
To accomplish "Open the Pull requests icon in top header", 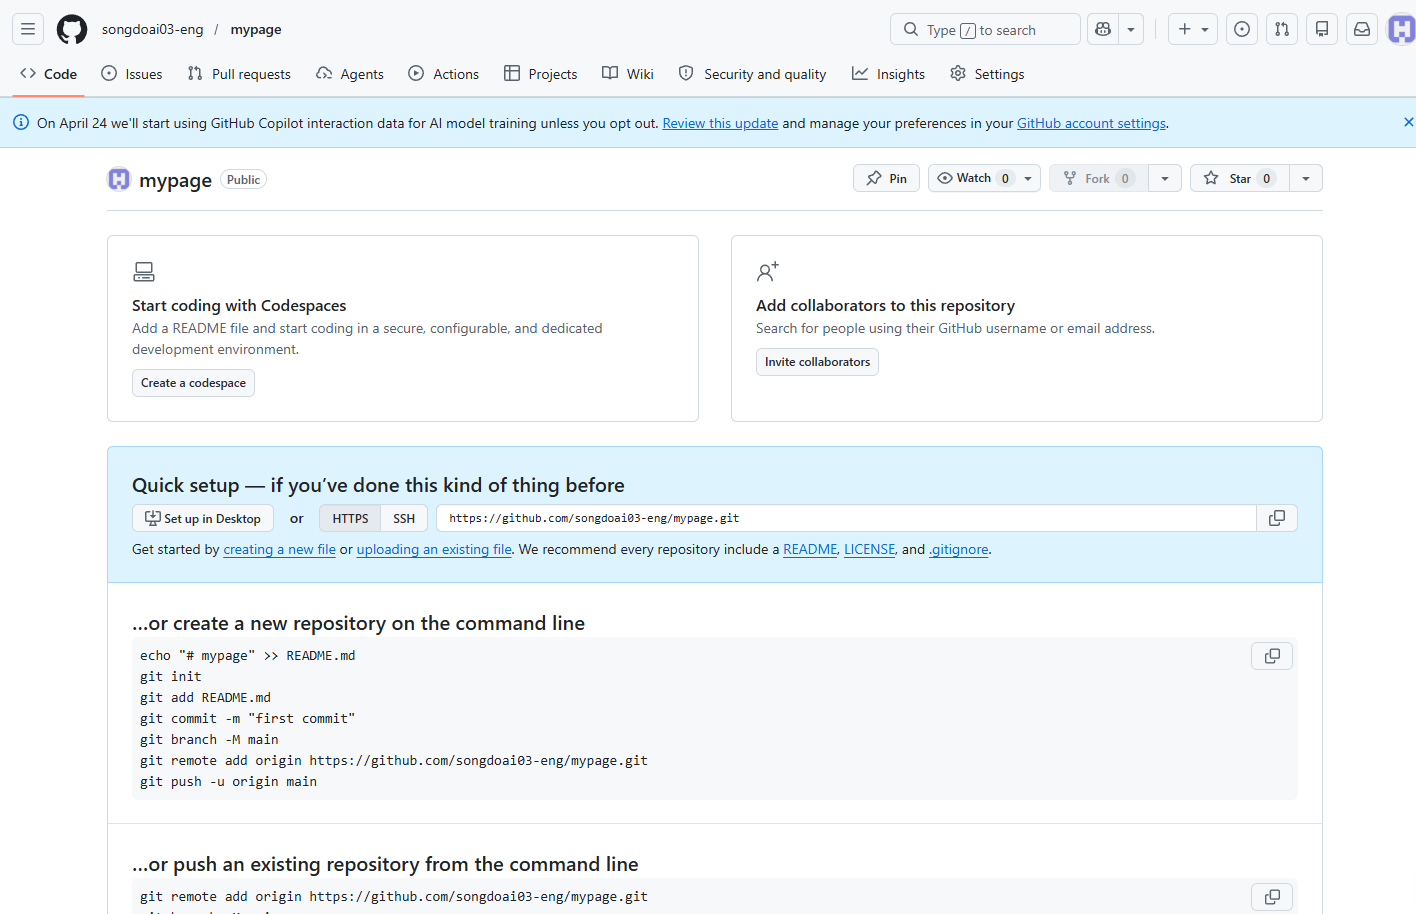I will tap(1282, 29).
